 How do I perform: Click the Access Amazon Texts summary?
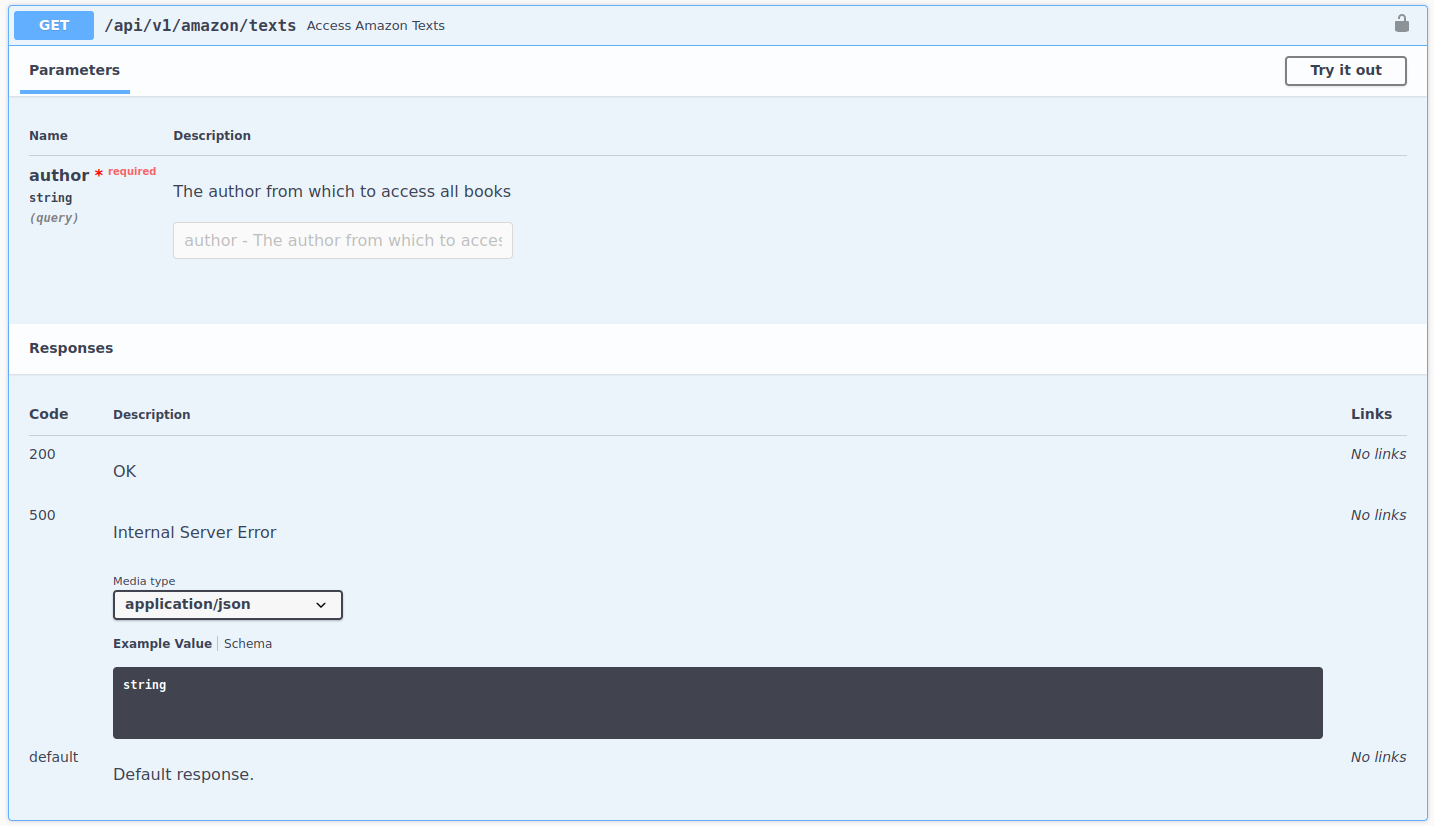[375, 26]
